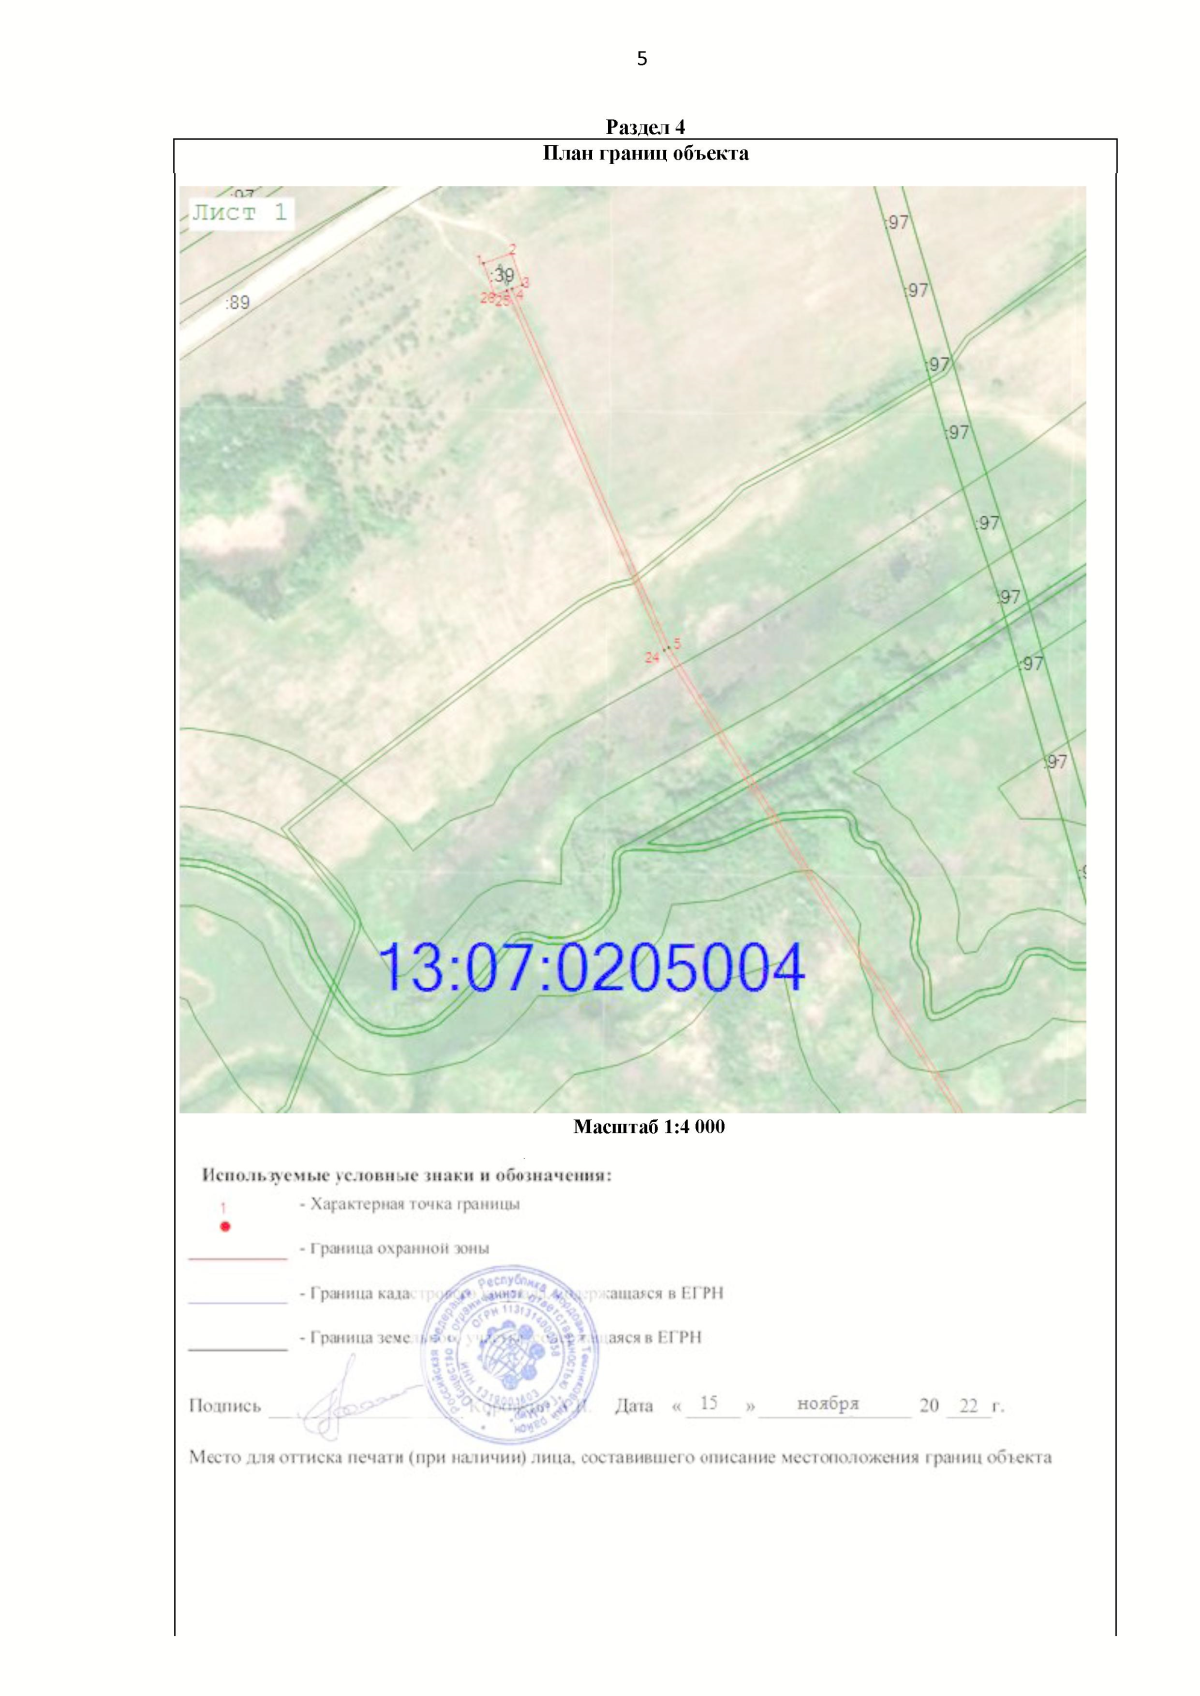Click parcel label ':89' on the map
1200x1696 pixels.
[x=238, y=302]
